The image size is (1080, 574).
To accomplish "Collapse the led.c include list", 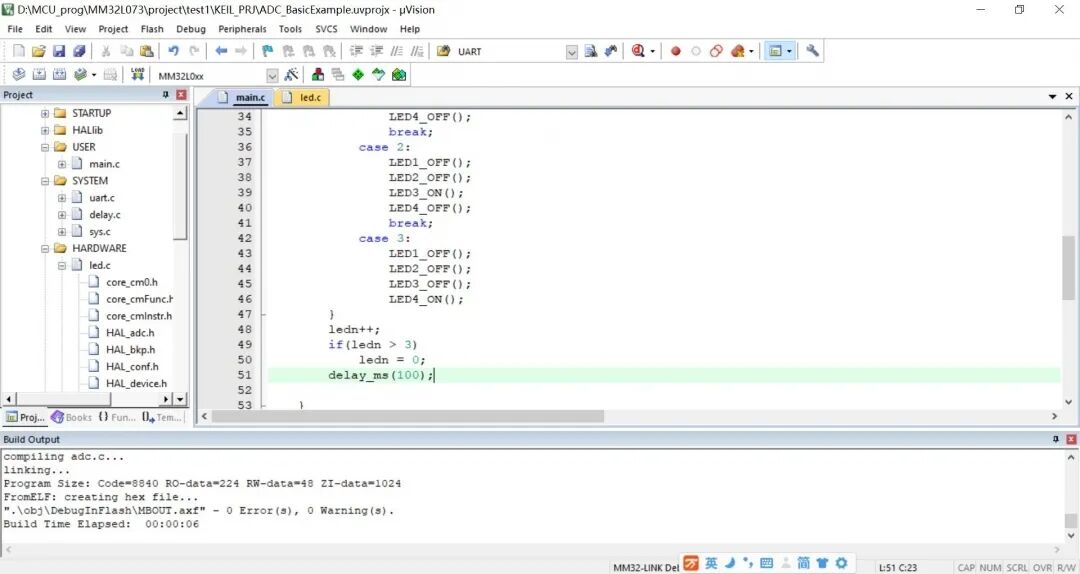I will coord(62,265).
